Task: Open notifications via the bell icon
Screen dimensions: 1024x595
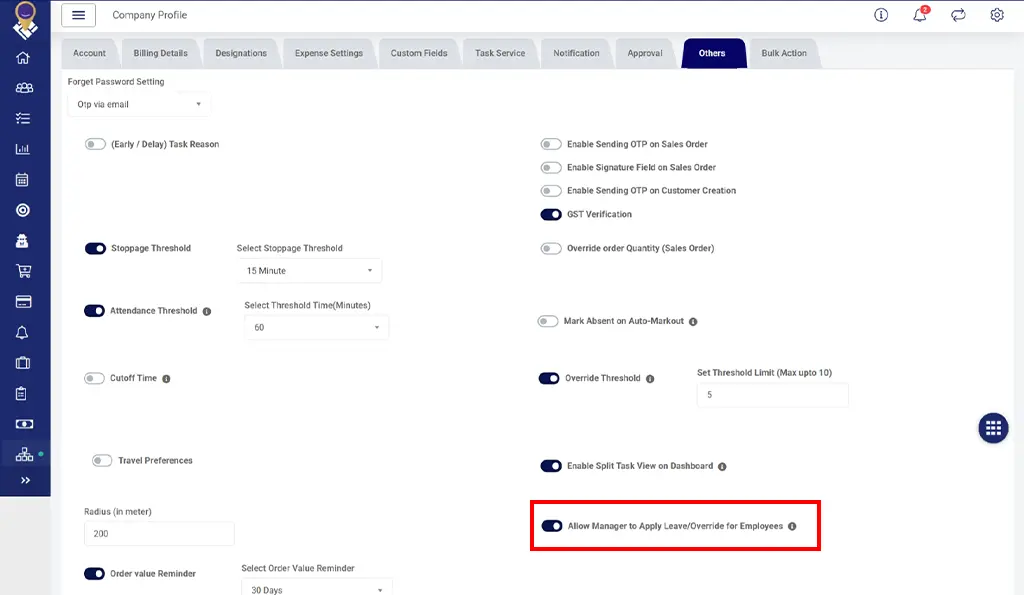Action: pos(919,15)
